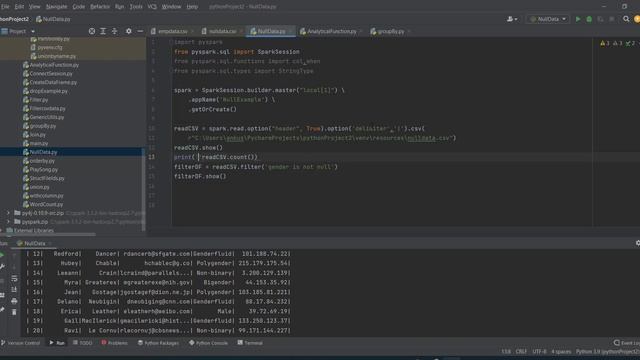Open the File menu
The width and height of the screenshot is (640, 360).
[4, 7]
